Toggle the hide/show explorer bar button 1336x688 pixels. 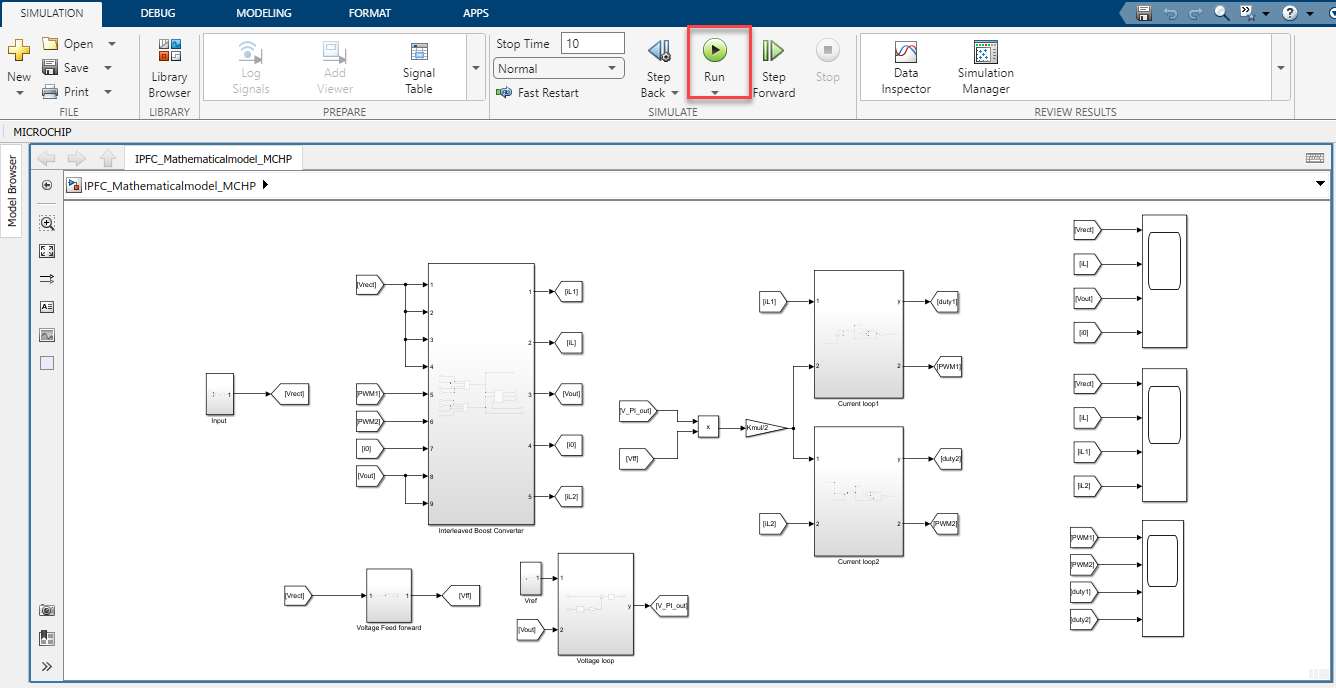coord(47,186)
